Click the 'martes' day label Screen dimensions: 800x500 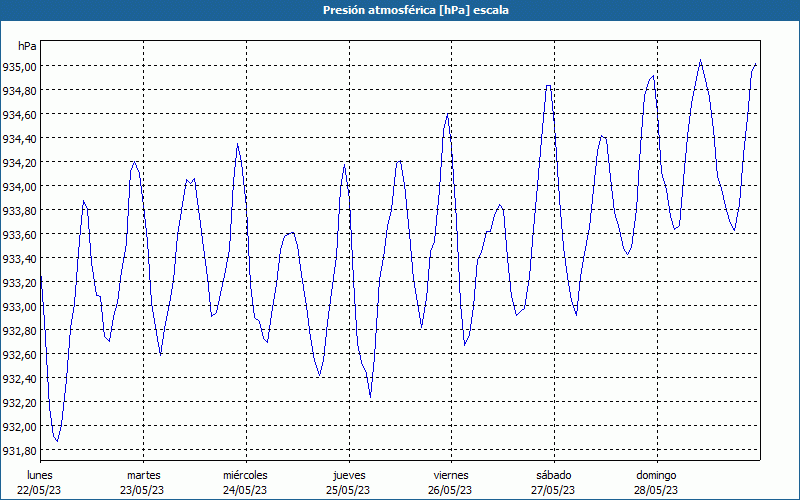(x=144, y=475)
